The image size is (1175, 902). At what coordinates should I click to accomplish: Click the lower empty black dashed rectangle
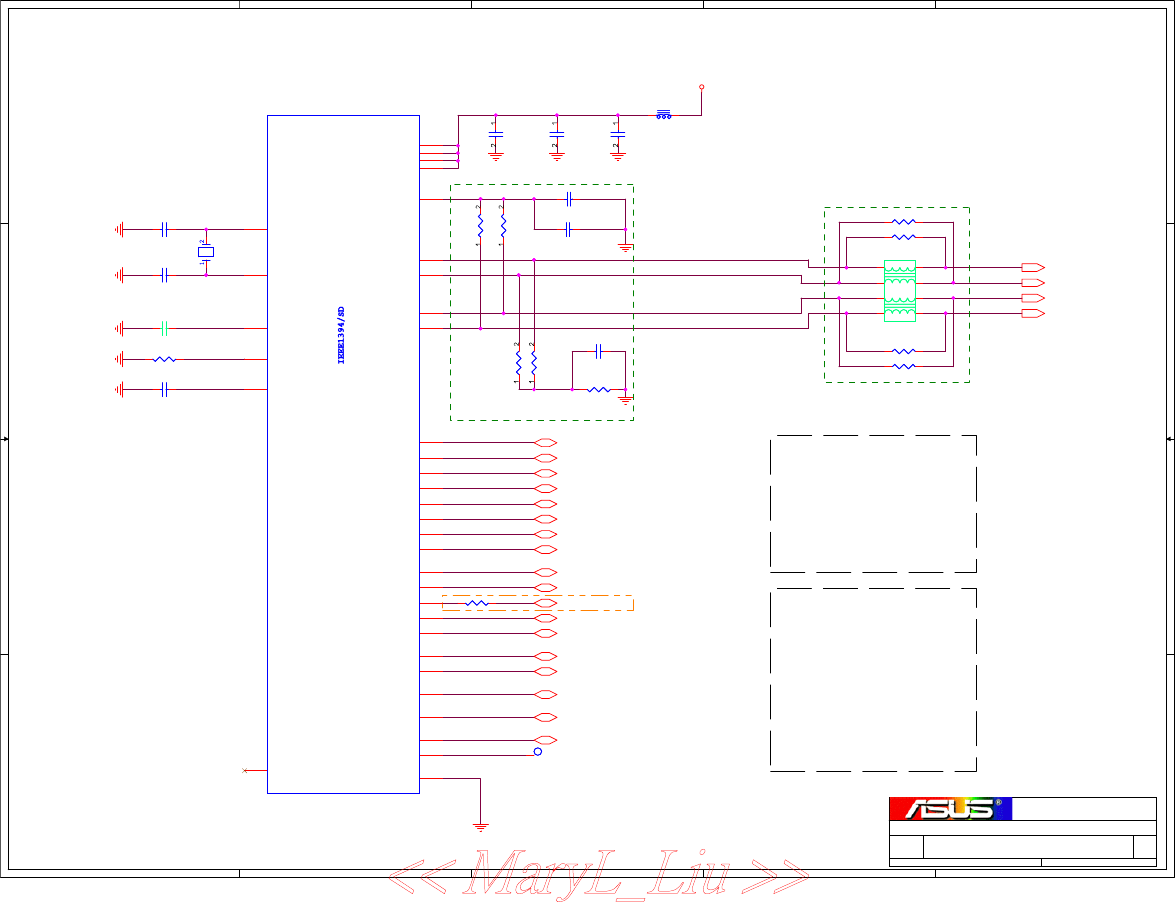[873, 679]
